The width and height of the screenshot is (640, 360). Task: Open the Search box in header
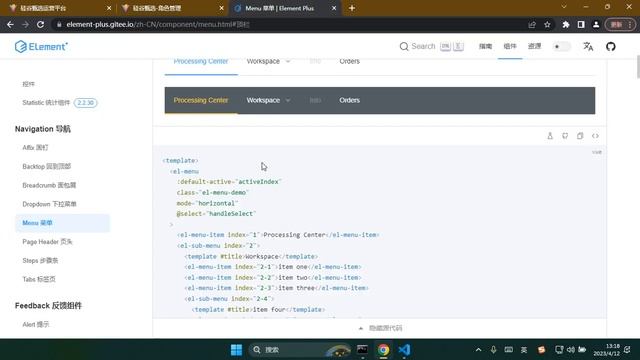(x=431, y=47)
